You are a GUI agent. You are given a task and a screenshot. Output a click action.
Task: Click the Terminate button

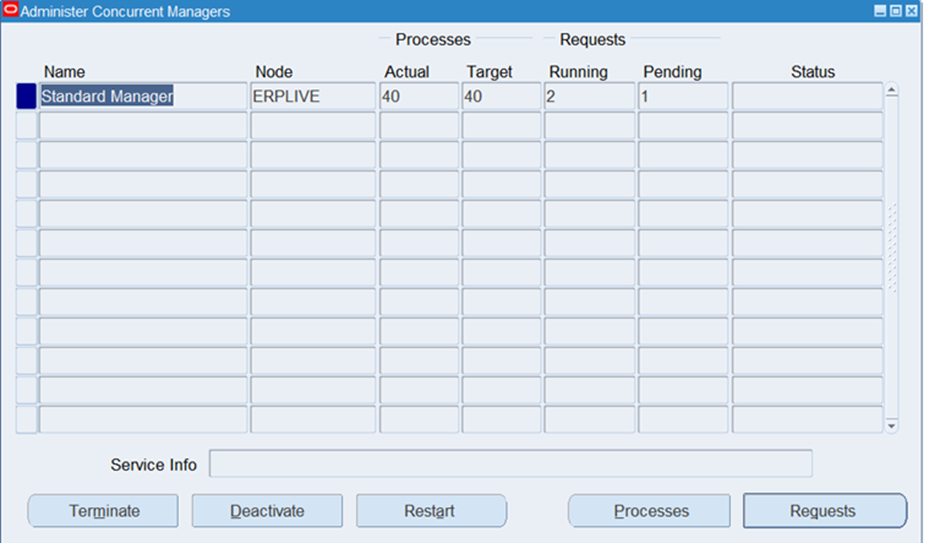coord(103,511)
